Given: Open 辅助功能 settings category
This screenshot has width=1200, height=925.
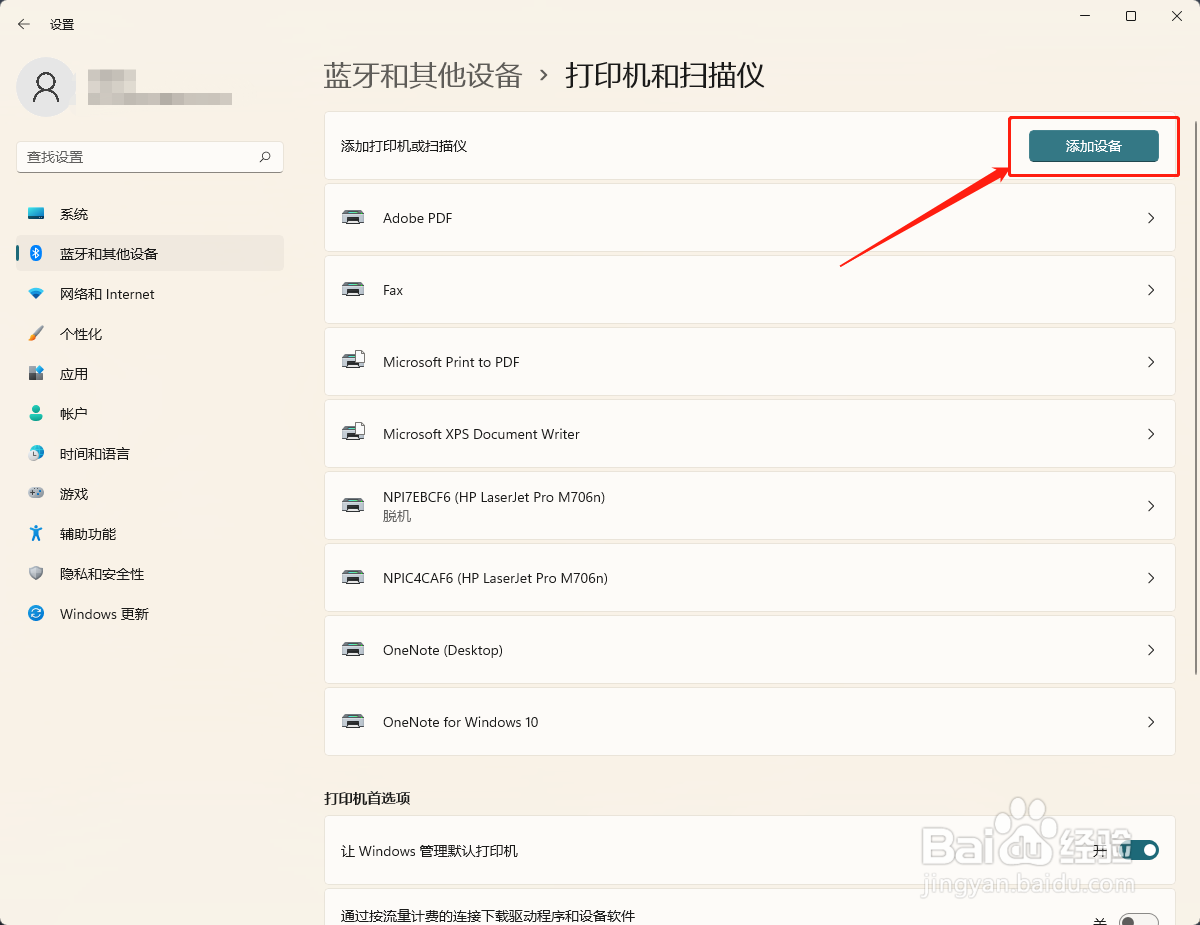Looking at the screenshot, I should [150, 534].
